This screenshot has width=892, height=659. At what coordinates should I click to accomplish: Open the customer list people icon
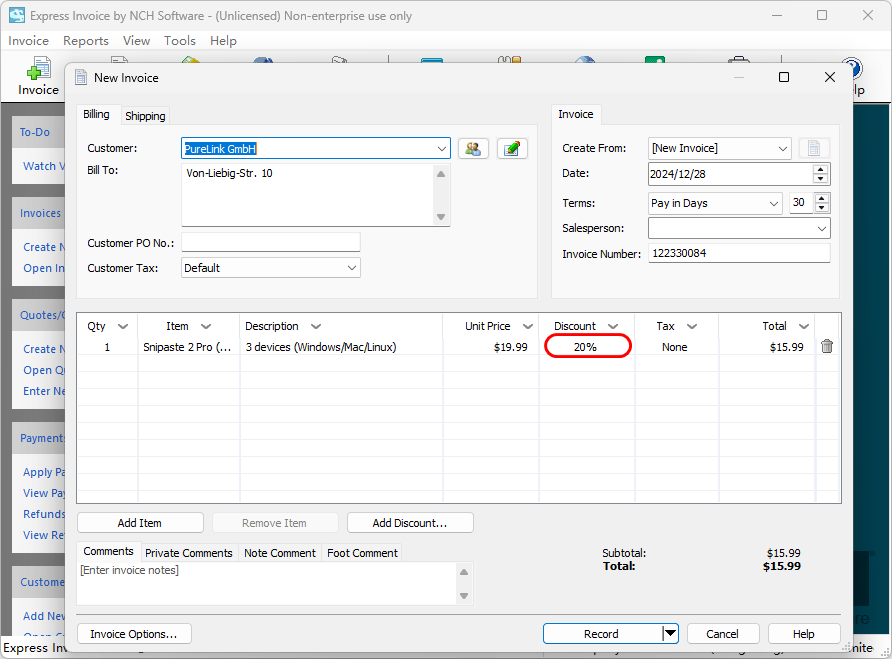473,149
